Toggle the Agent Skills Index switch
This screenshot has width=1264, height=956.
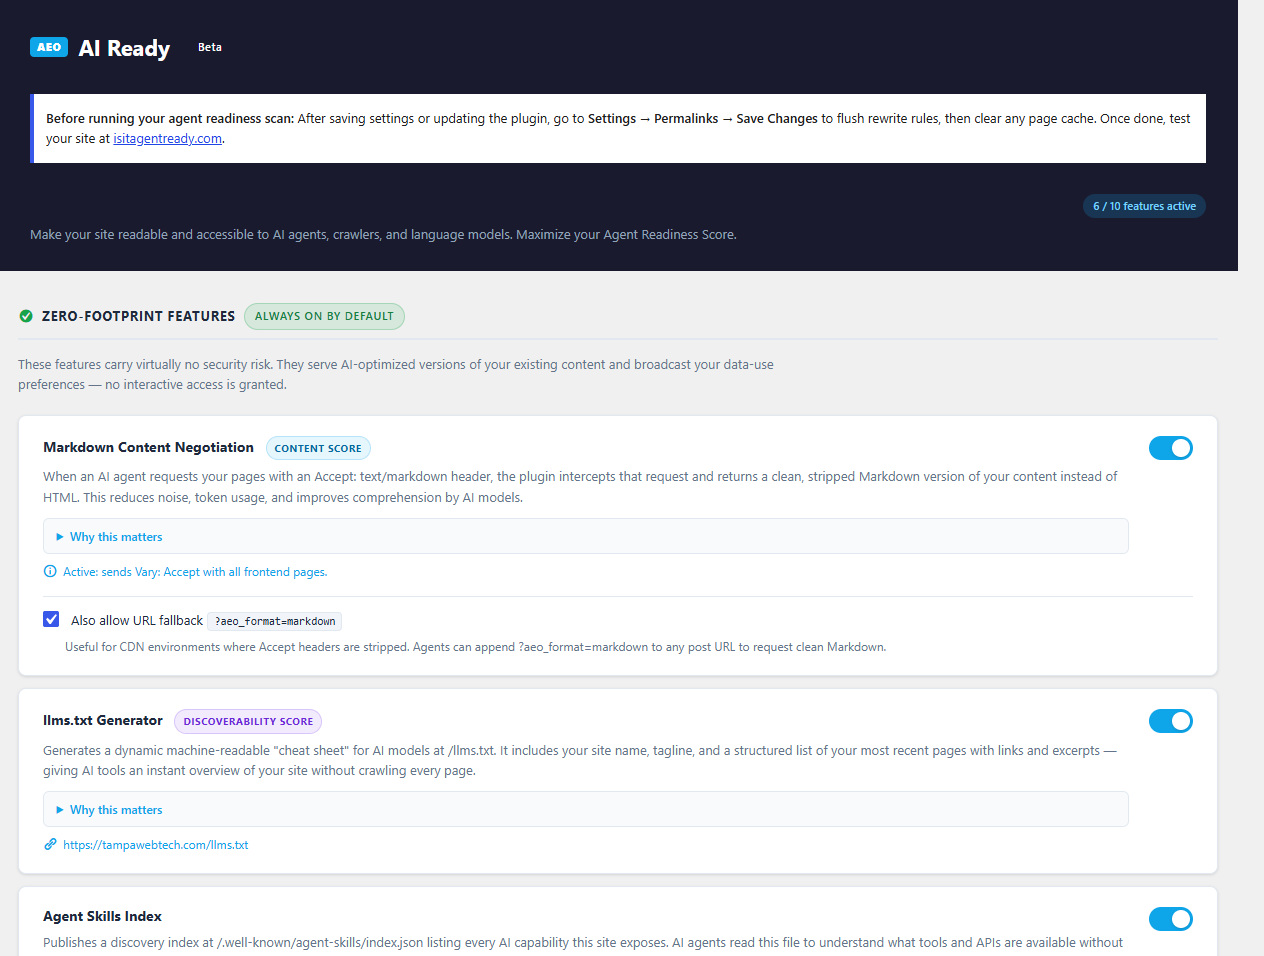1171,919
